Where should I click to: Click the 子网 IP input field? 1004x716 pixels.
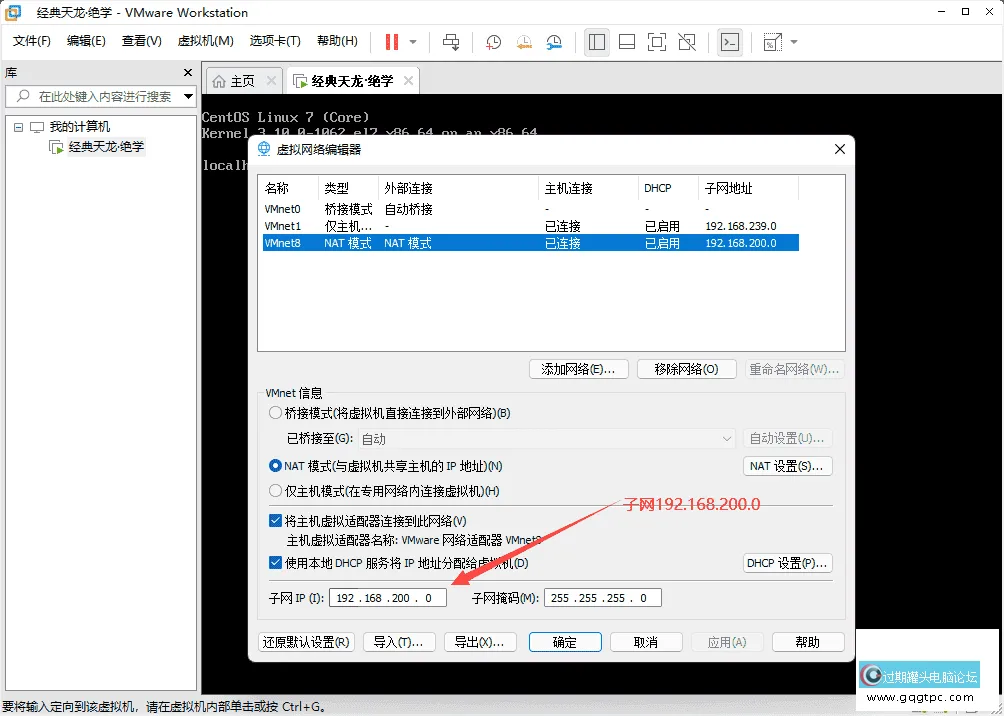click(x=387, y=598)
